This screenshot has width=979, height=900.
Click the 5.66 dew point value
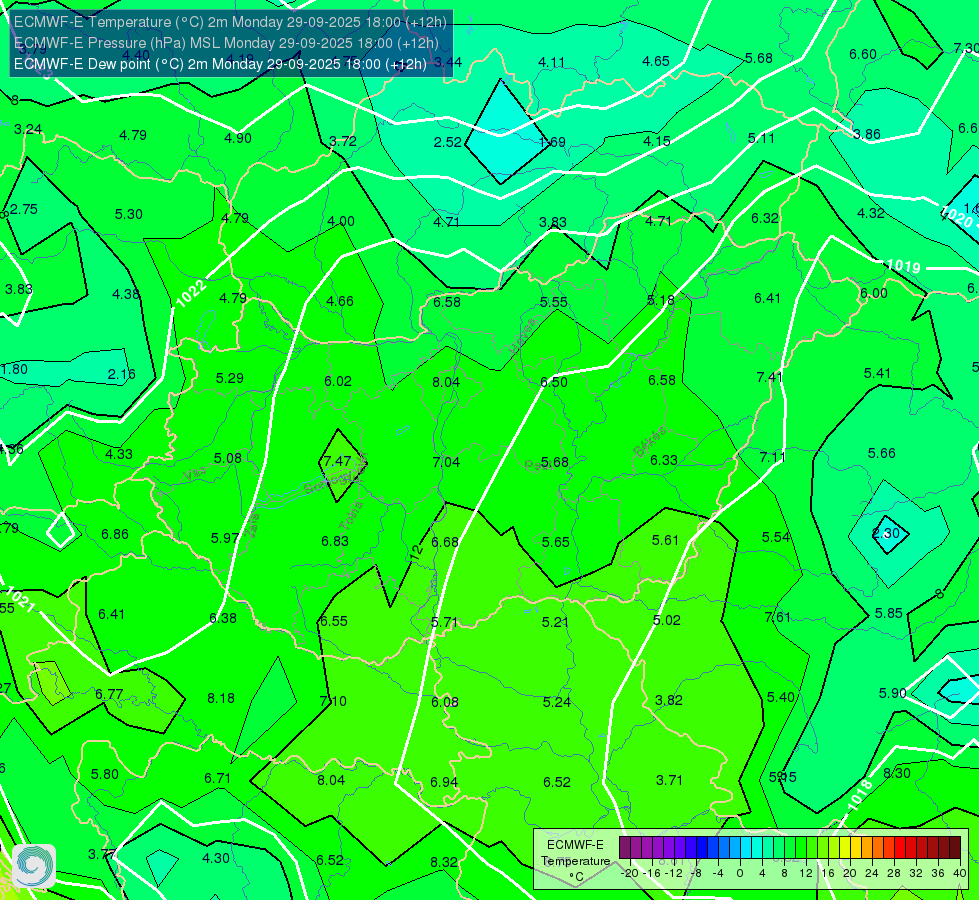click(x=882, y=453)
